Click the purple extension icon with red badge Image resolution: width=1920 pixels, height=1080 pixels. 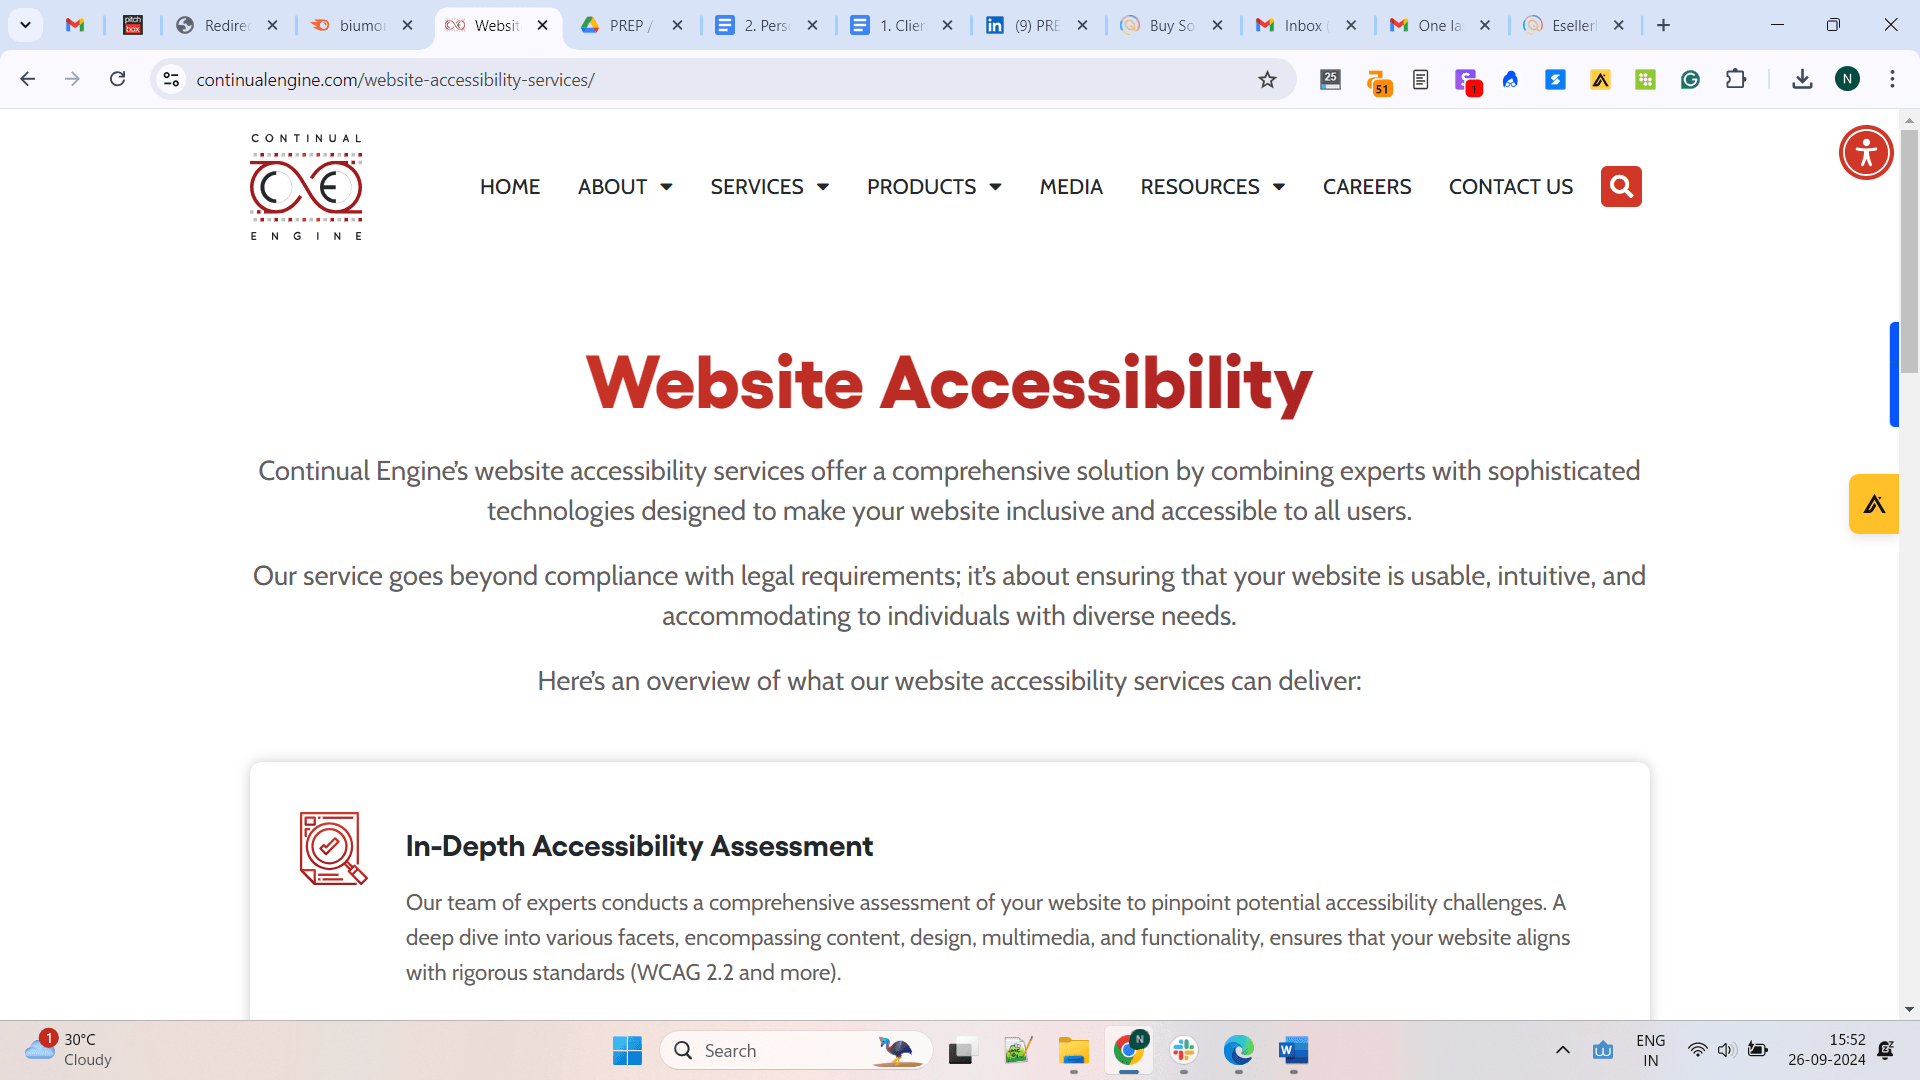pyautogui.click(x=1467, y=82)
